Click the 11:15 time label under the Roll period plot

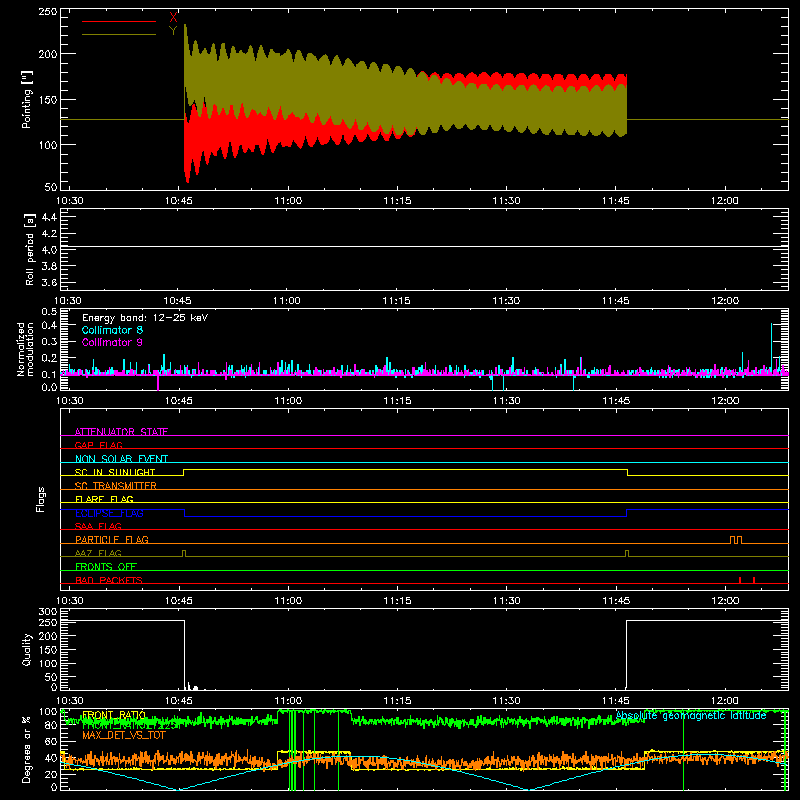coord(396,301)
